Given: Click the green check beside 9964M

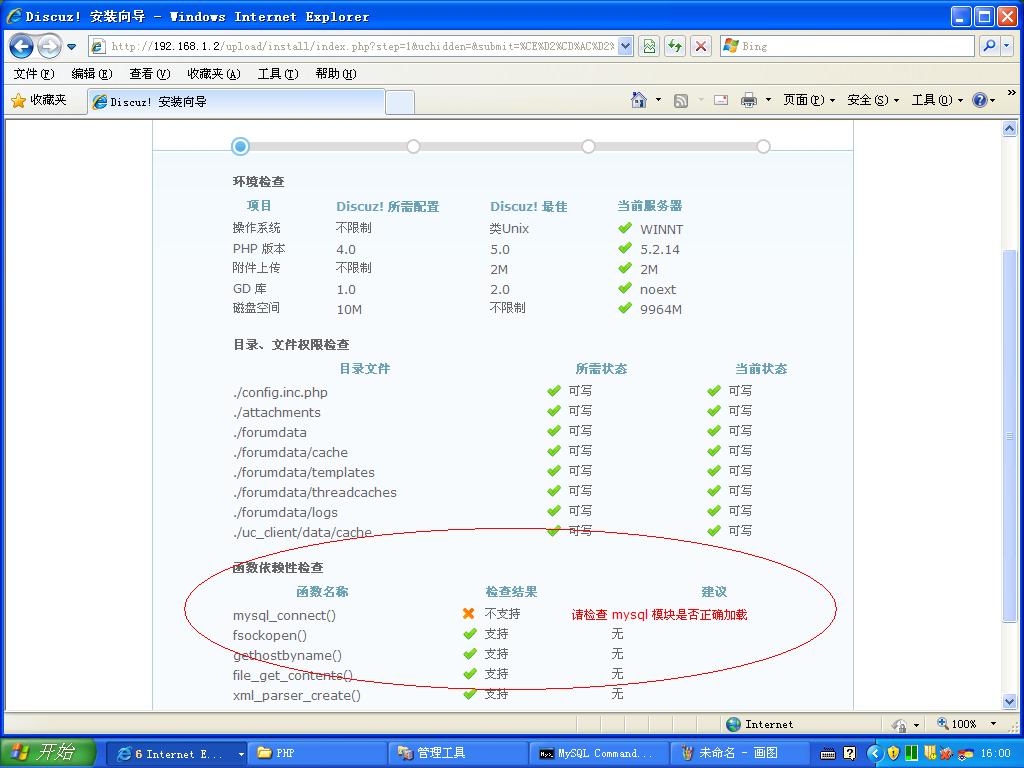Looking at the screenshot, I should pos(625,308).
